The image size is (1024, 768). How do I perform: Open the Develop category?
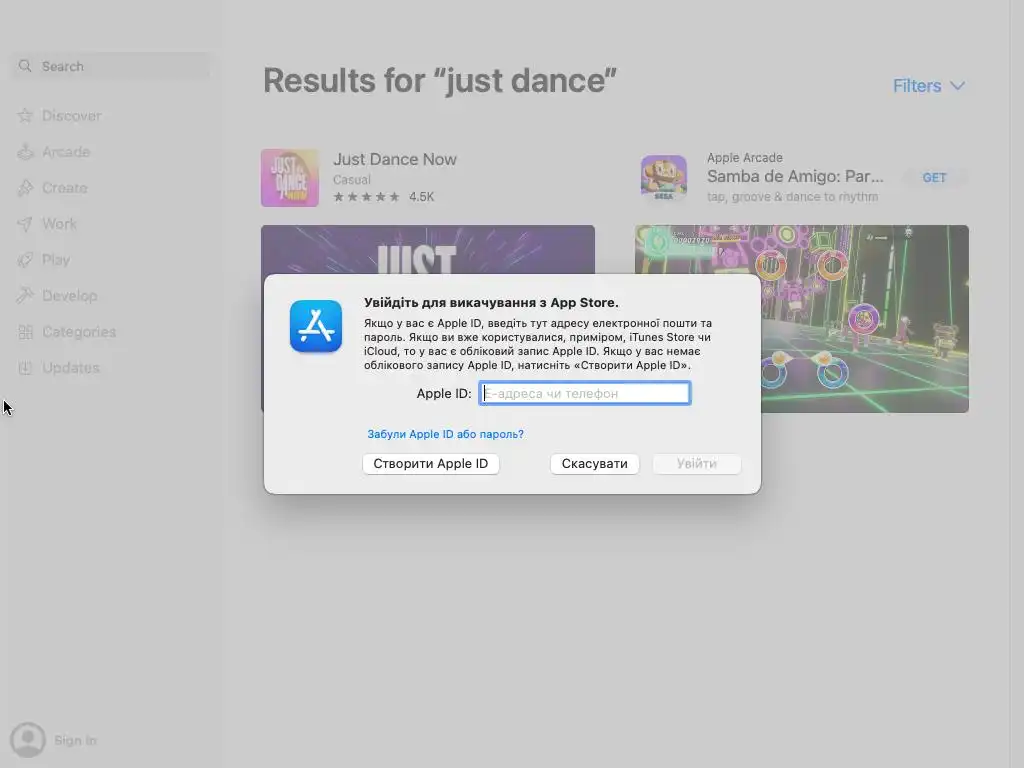pyautogui.click(x=69, y=296)
